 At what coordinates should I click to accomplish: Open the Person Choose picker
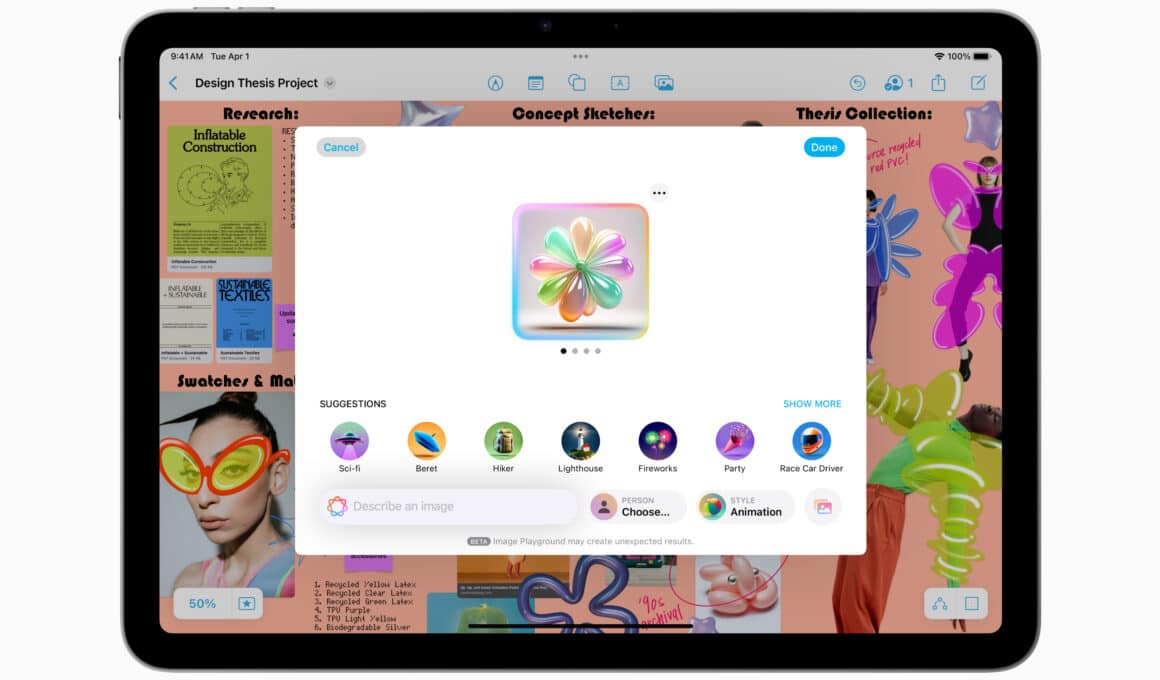(638, 507)
